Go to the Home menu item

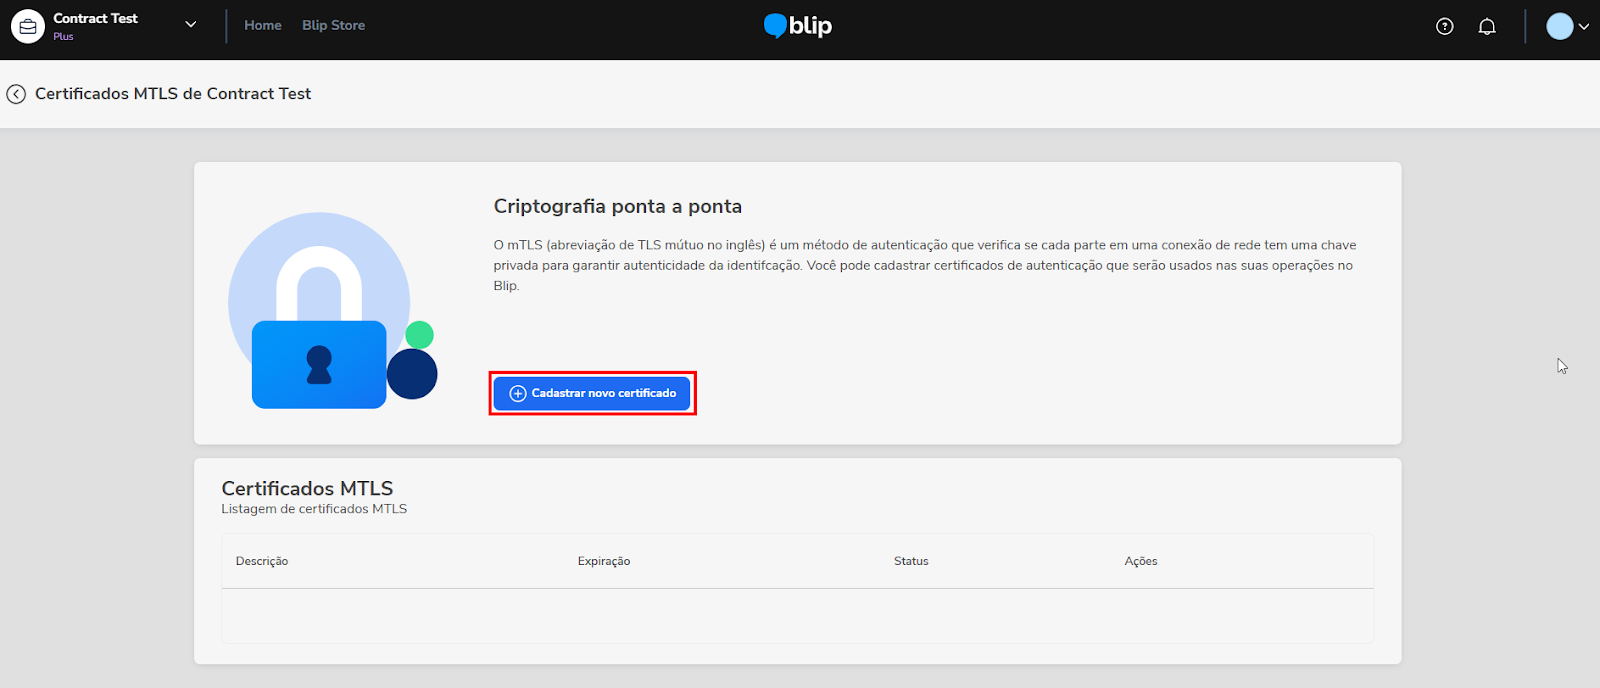(263, 25)
